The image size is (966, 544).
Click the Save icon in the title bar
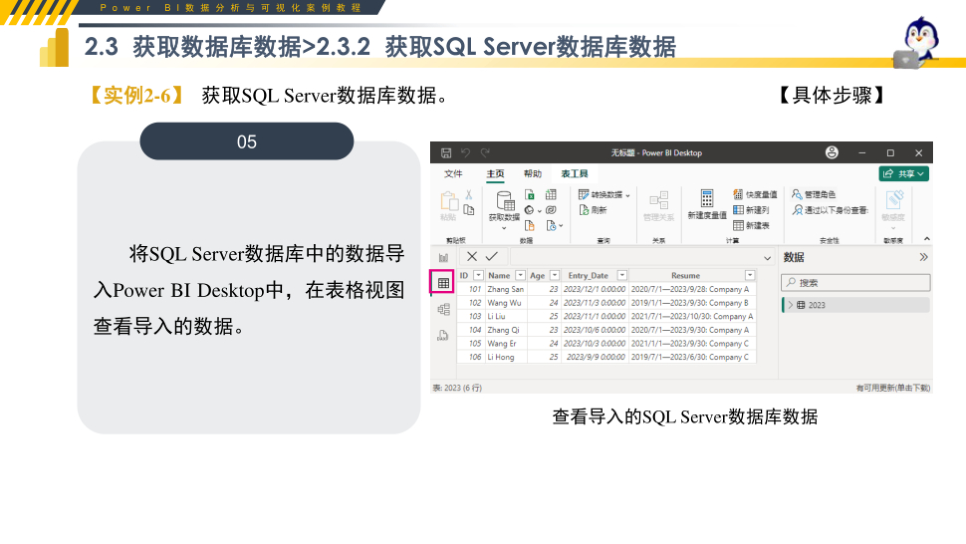click(445, 153)
